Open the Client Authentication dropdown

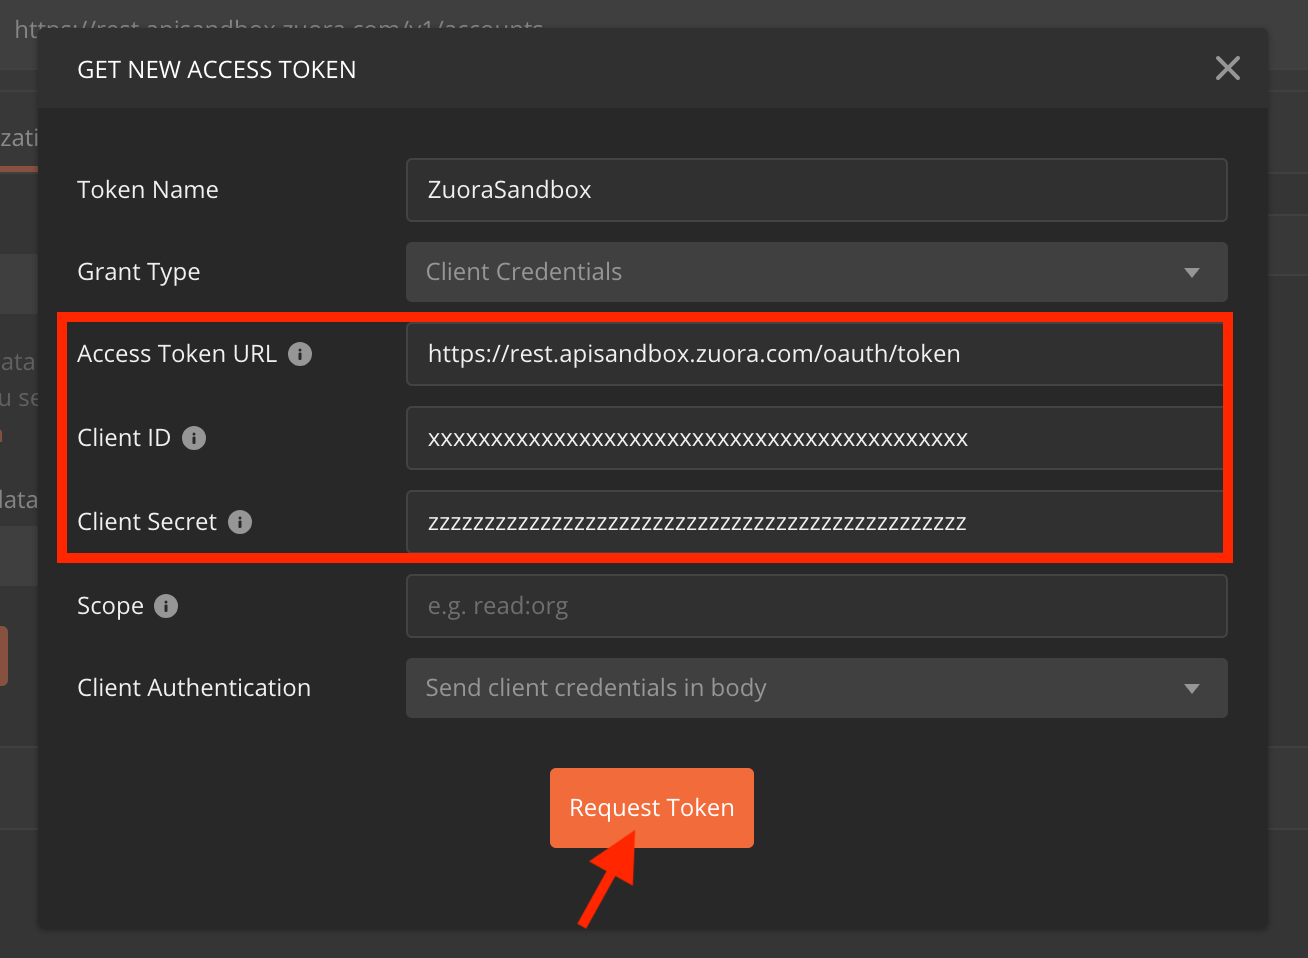(x=816, y=688)
